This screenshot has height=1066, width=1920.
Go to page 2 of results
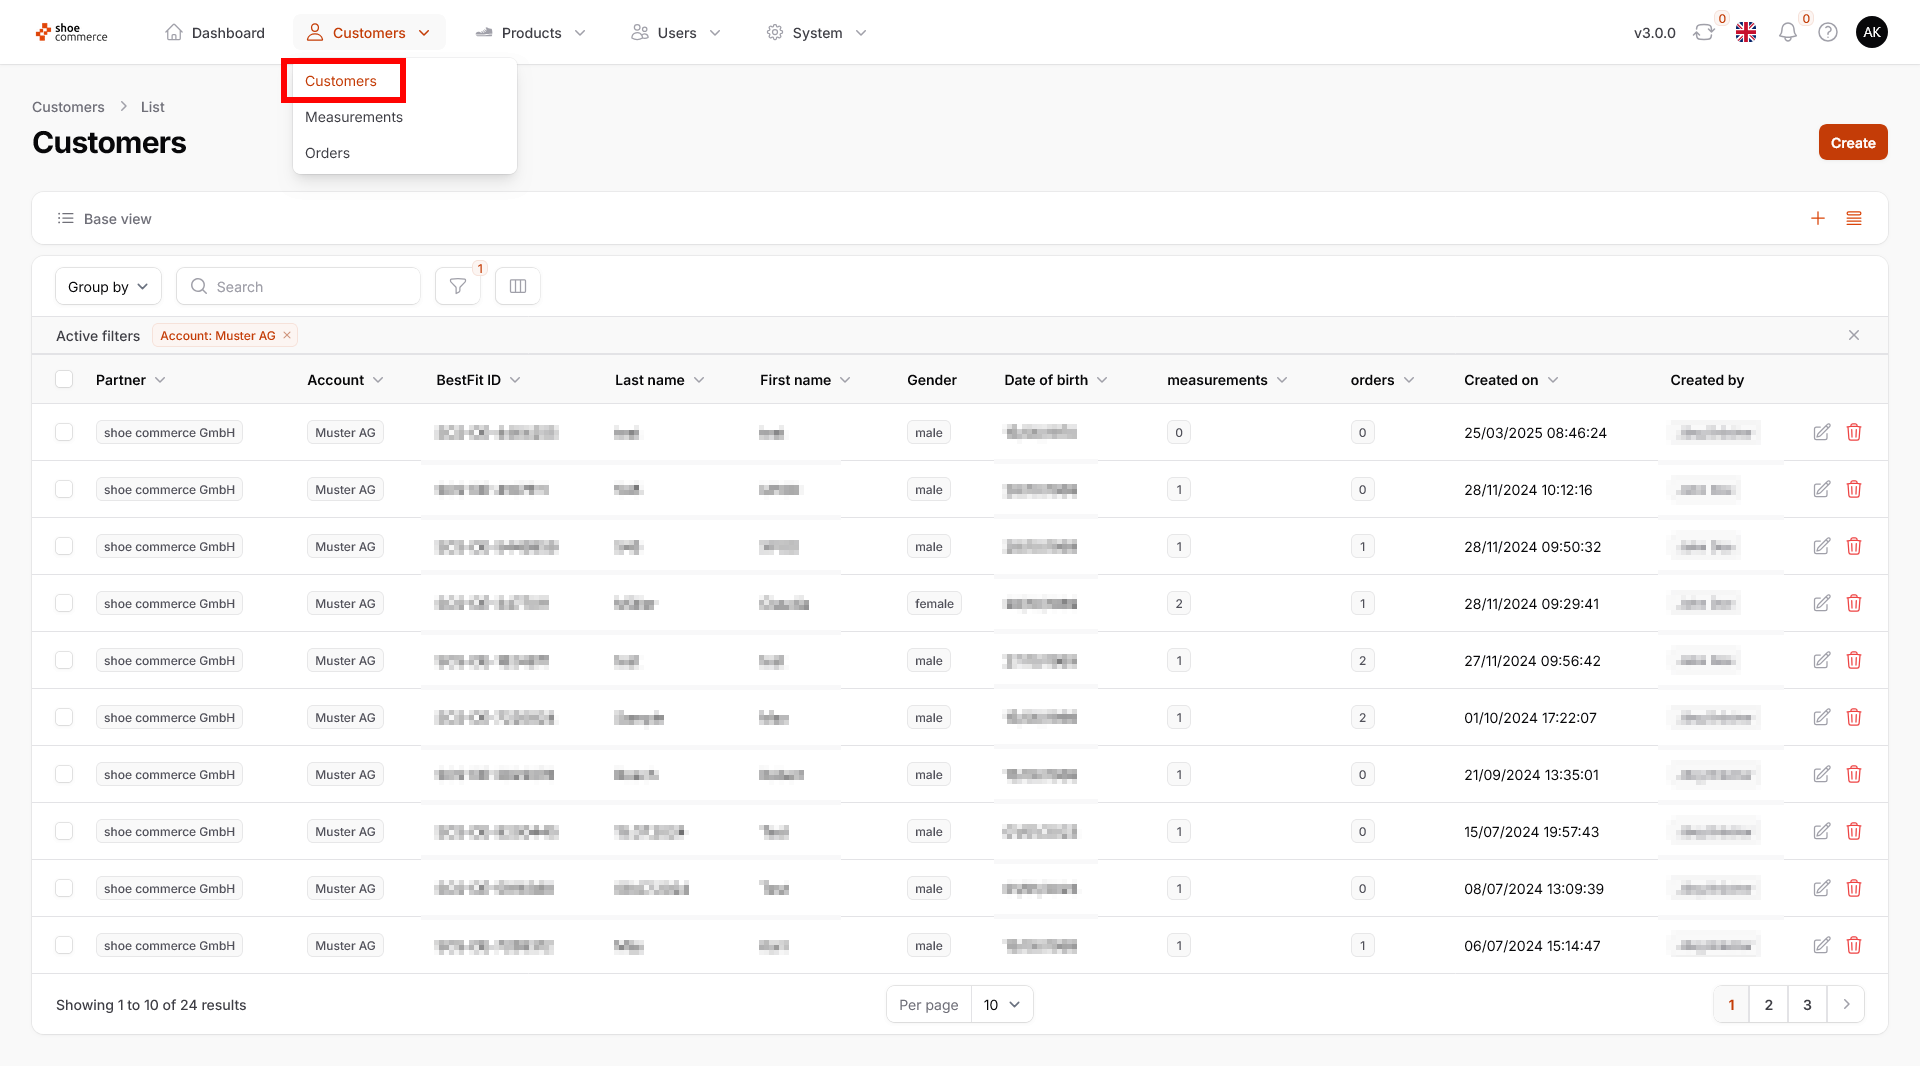click(x=1768, y=1005)
